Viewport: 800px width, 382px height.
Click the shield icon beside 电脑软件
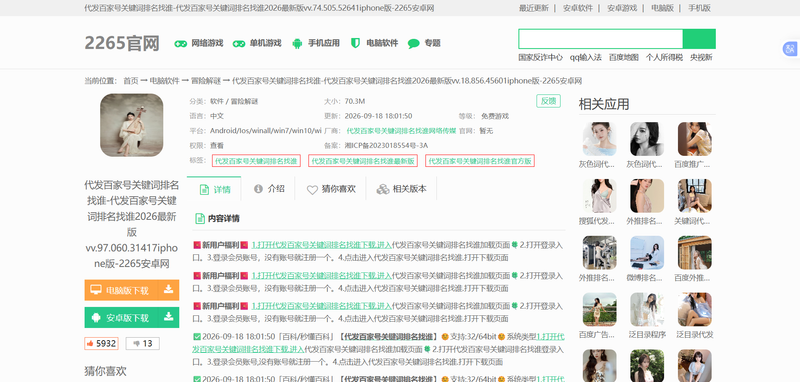[x=356, y=43]
